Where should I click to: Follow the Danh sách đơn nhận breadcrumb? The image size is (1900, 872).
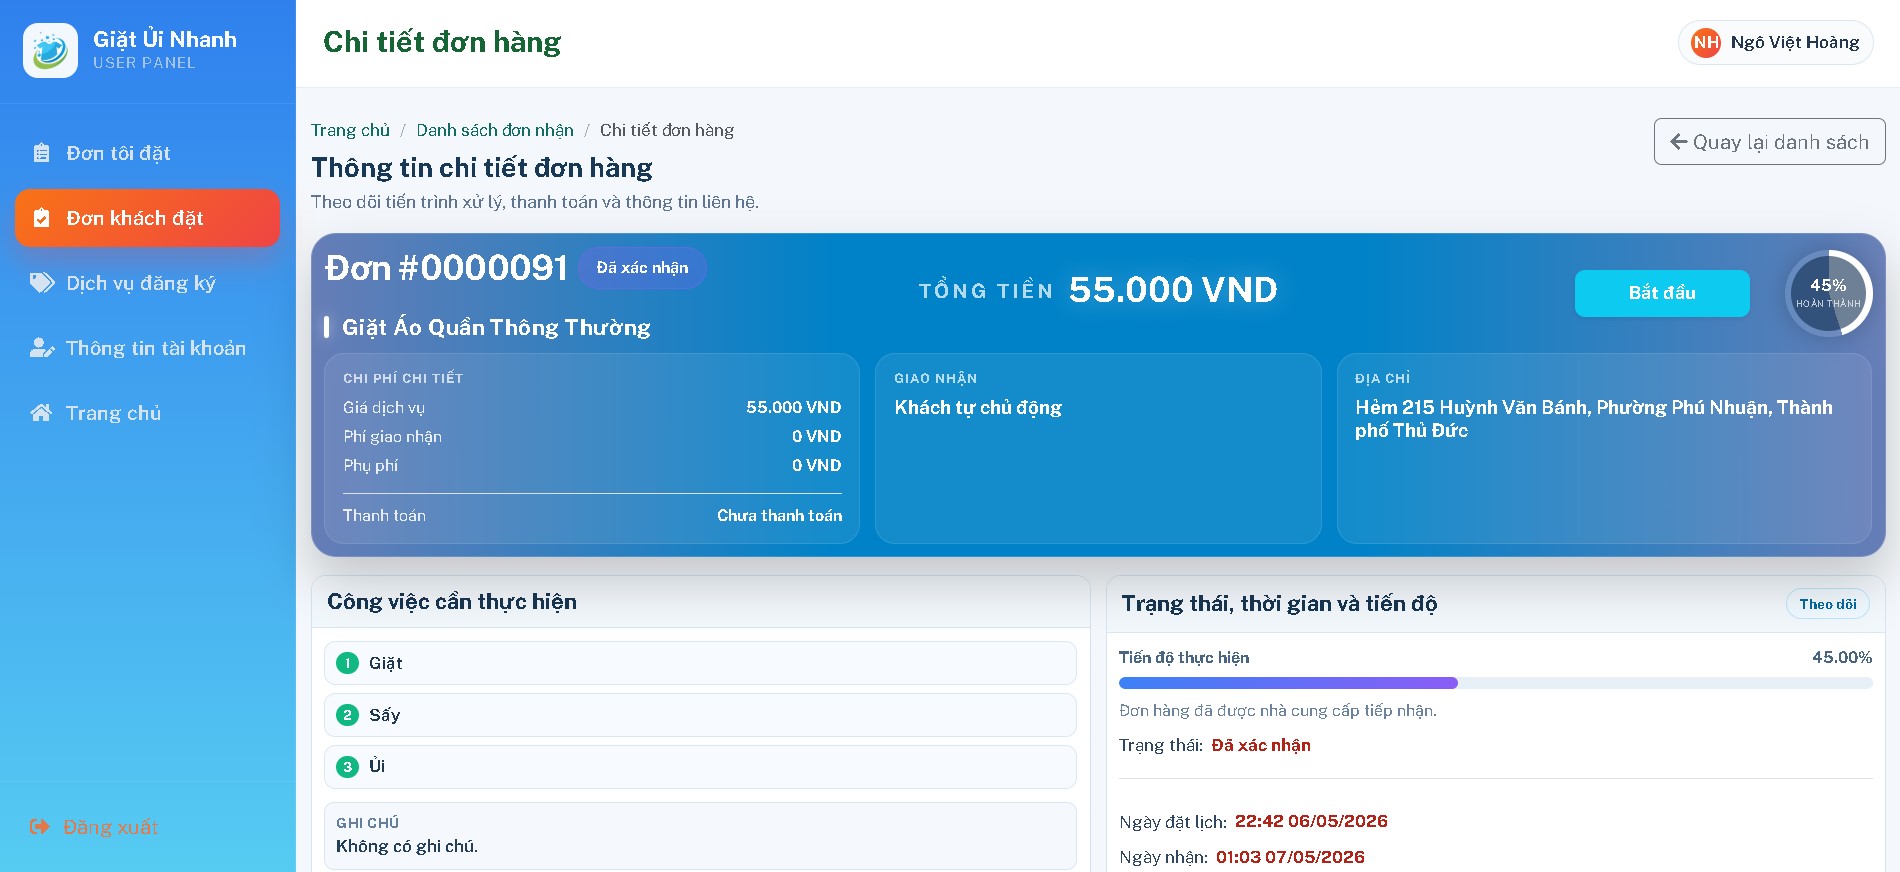click(495, 130)
